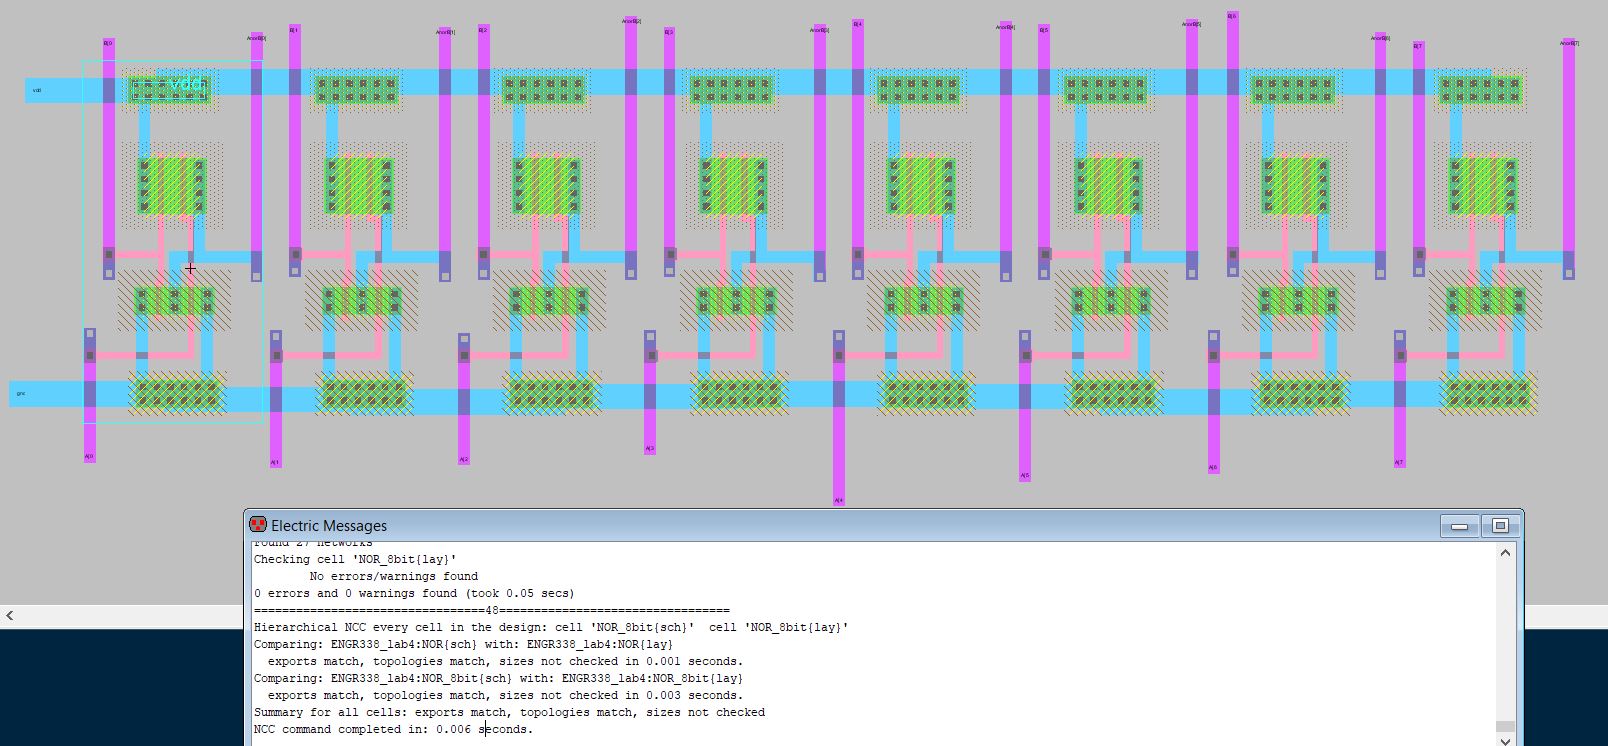Click the Electric Messages window icon
This screenshot has width=1608, height=746.
point(258,525)
